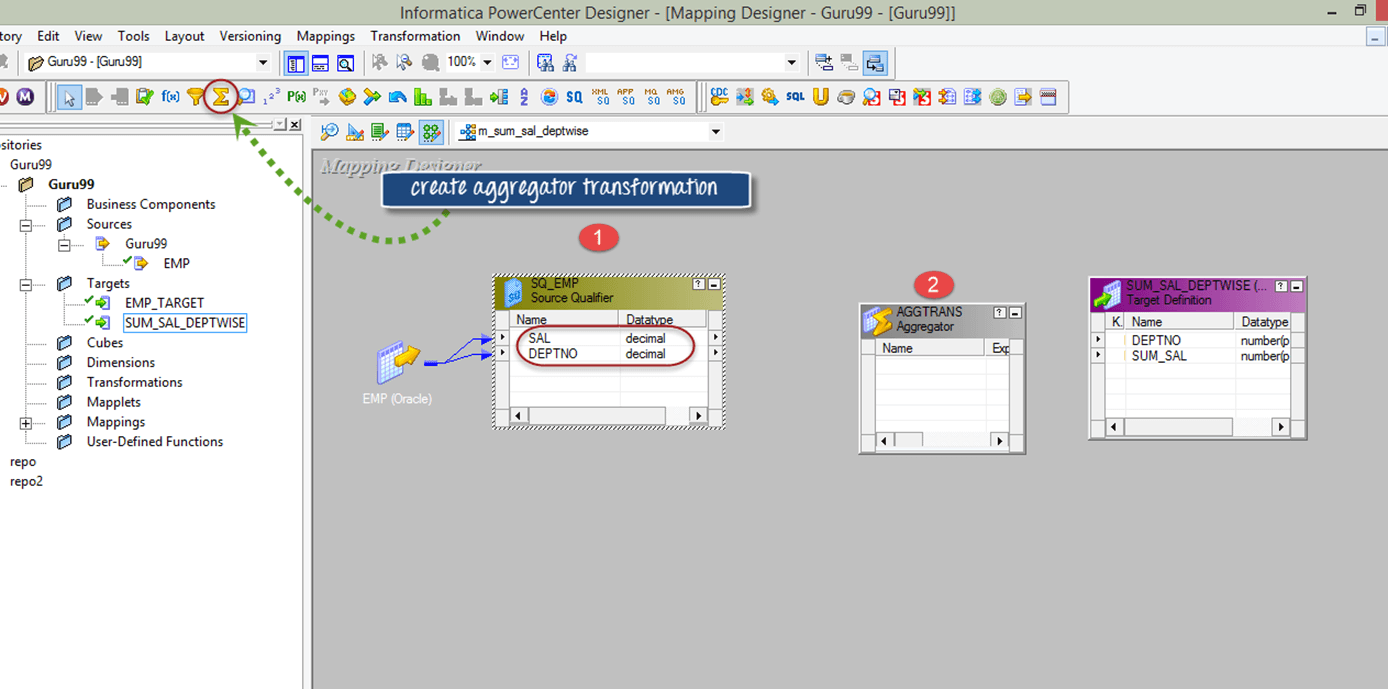The height and width of the screenshot is (689, 1388).
Task: Click the Aggregator transformation sigma icon
Action: [x=221, y=97]
